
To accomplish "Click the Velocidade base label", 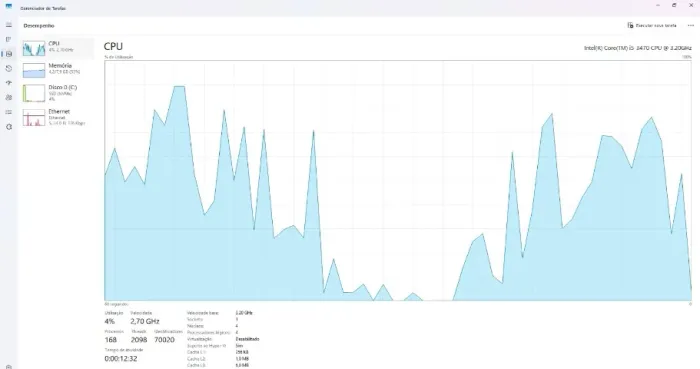I will (203, 313).
